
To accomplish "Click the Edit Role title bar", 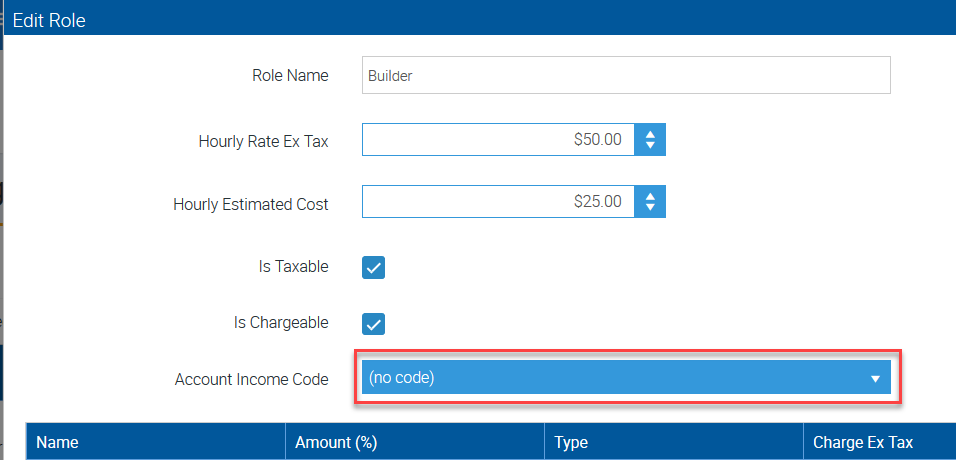I will click(x=478, y=19).
